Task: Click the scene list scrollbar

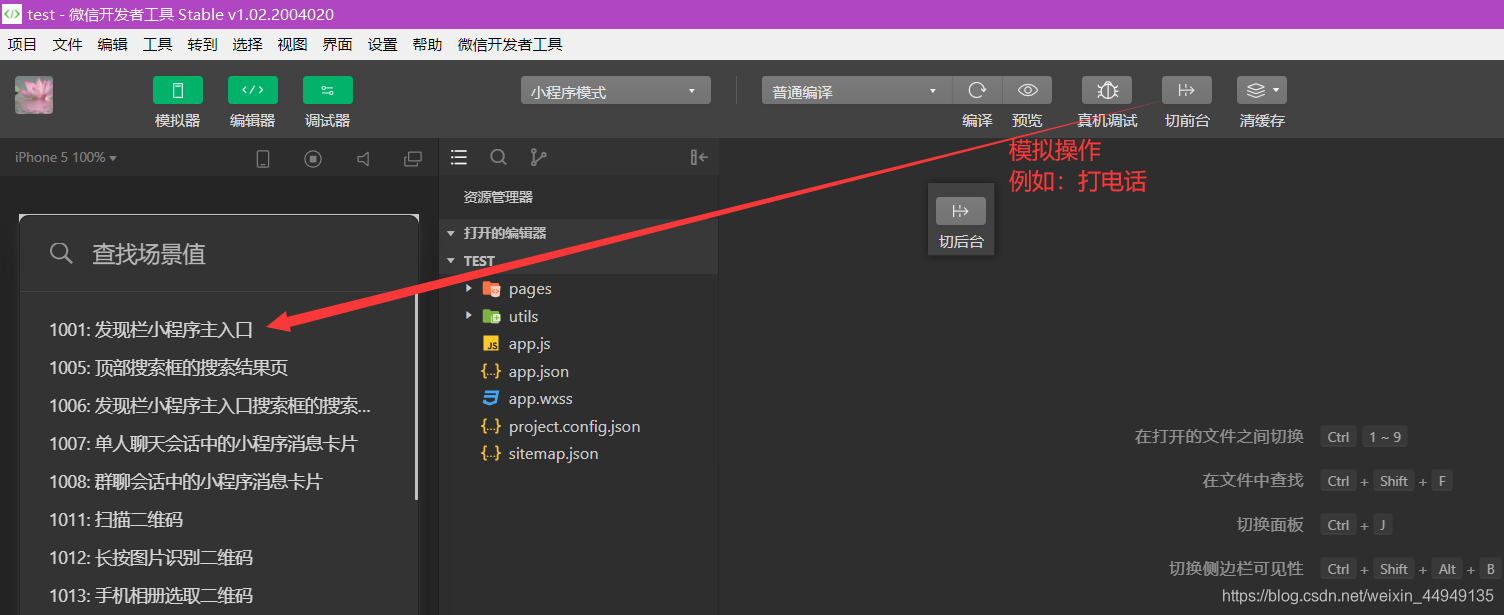Action: click(416, 396)
